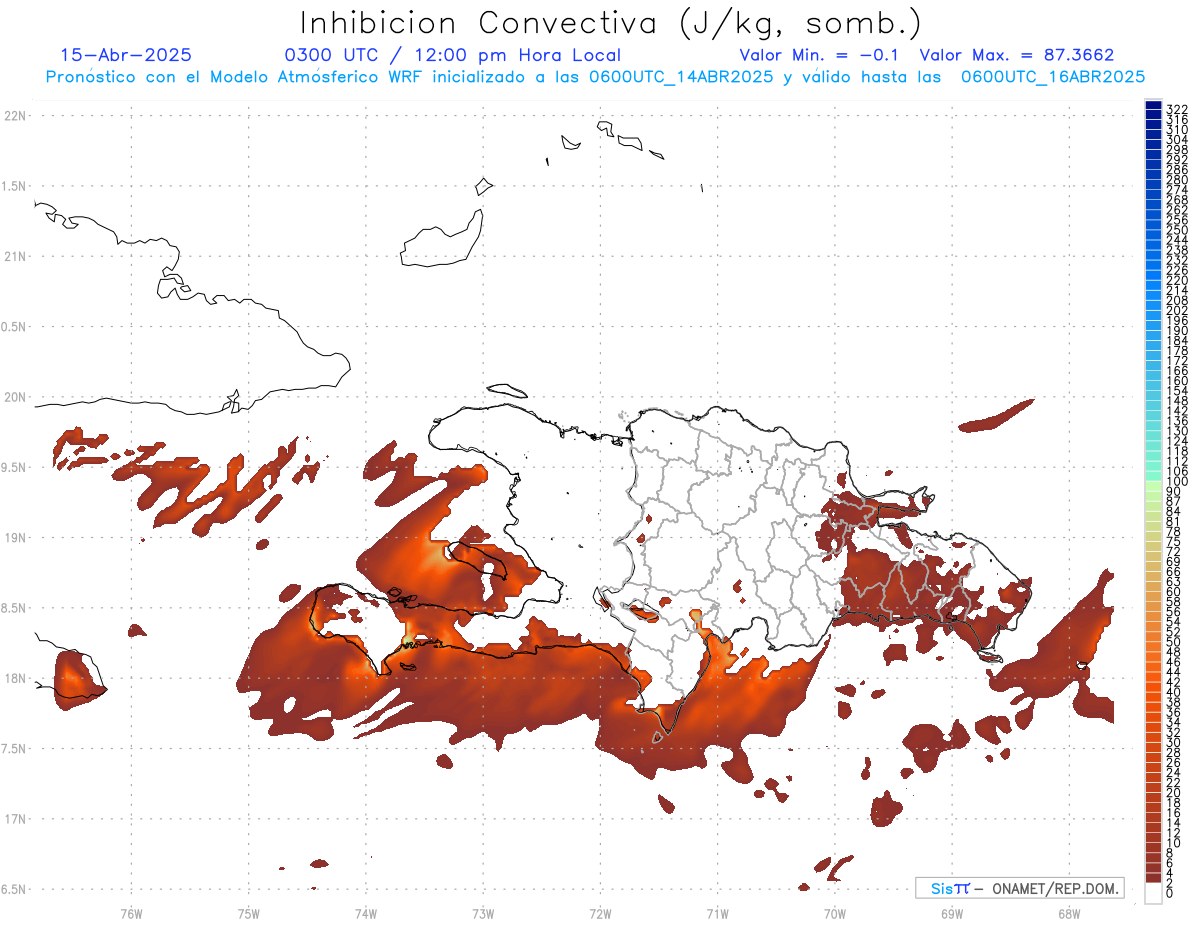Screen dimensions: 1200x927
Task: Click the colorbar value '100'
Action: point(1176,482)
